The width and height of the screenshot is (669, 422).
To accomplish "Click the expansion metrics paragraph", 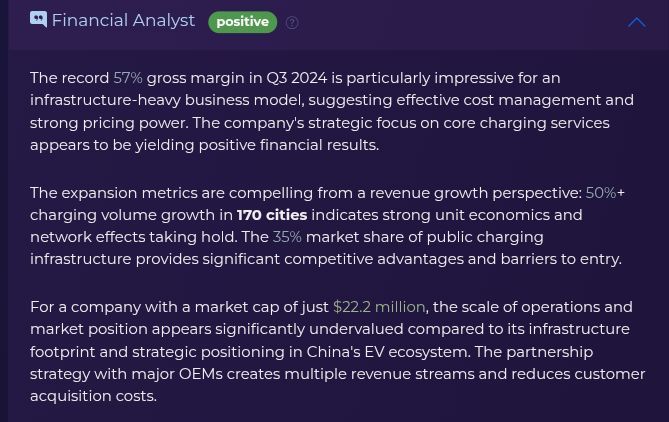I will pos(327,226).
